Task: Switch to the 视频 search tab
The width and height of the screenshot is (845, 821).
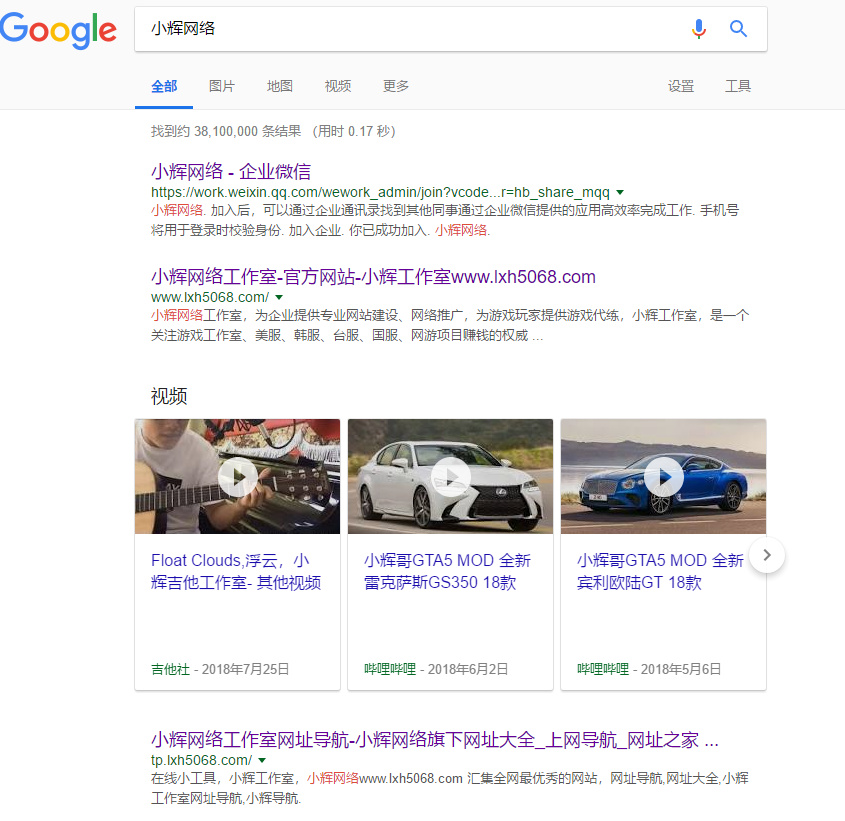Action: click(x=338, y=86)
